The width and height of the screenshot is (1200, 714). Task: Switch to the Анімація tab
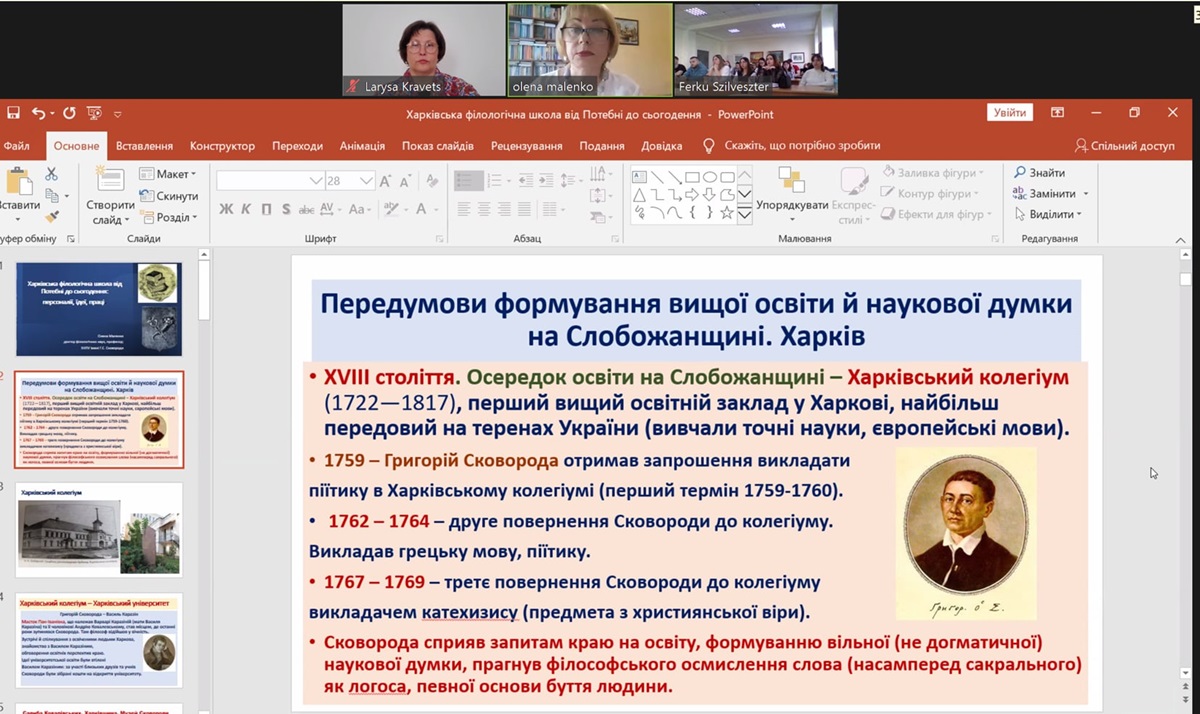pos(362,146)
